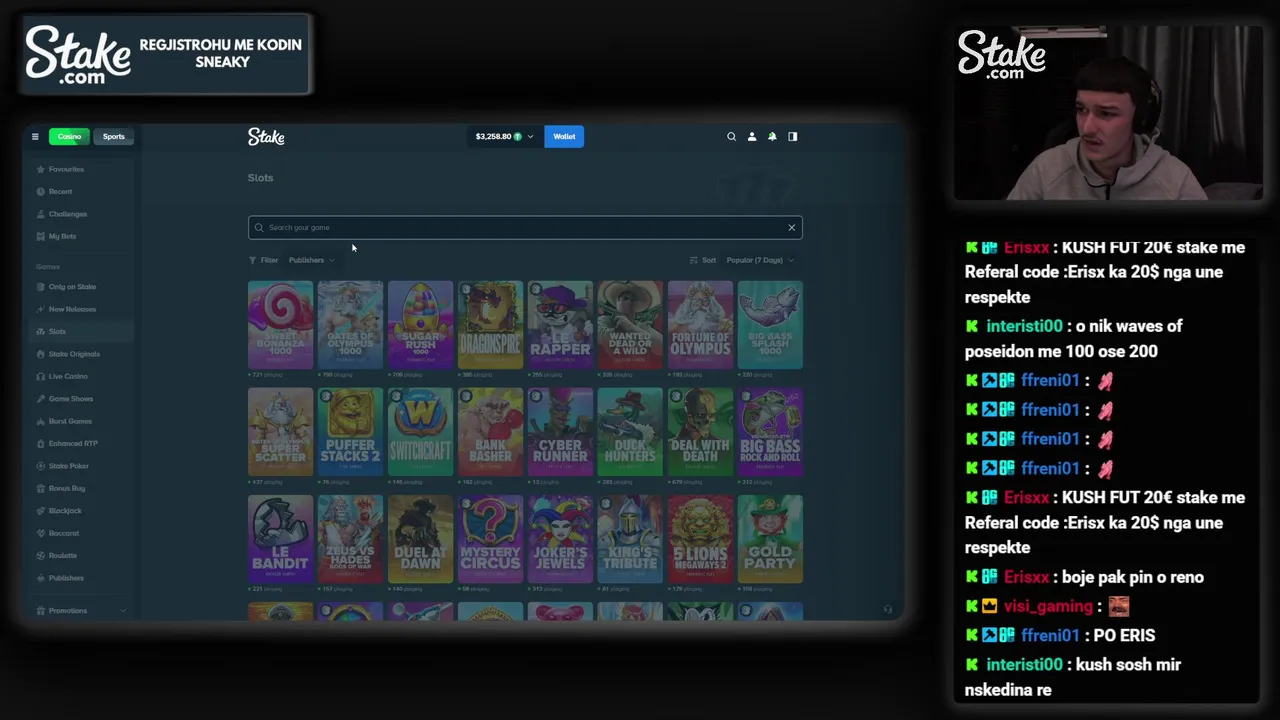Open the Publishers filter dropdown
The image size is (1280, 720).
tap(311, 260)
